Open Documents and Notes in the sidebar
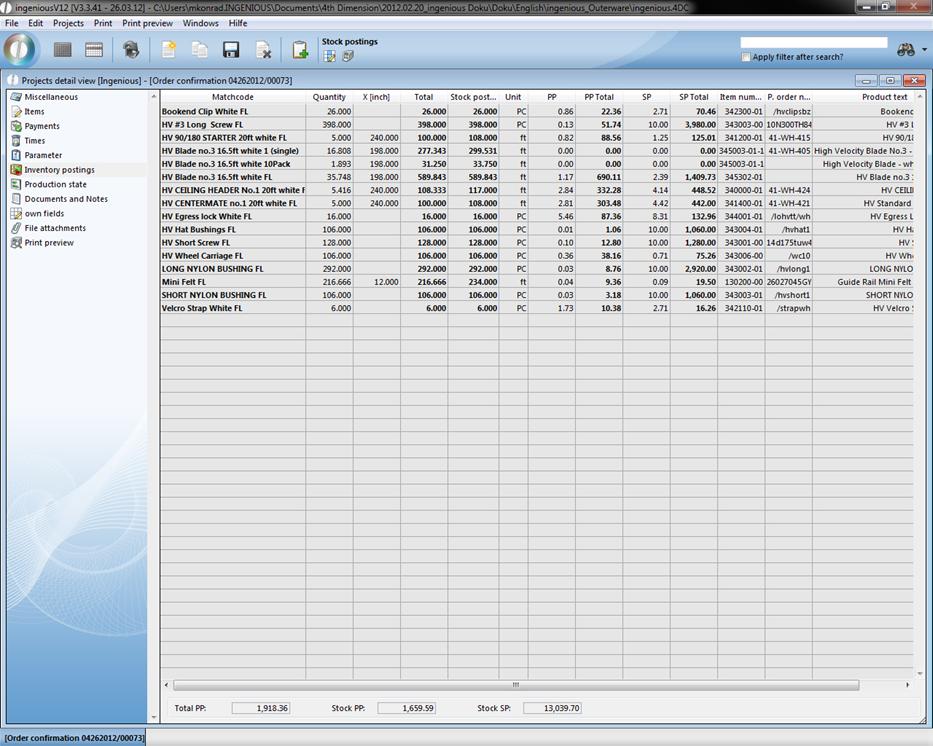 click(x=66, y=199)
